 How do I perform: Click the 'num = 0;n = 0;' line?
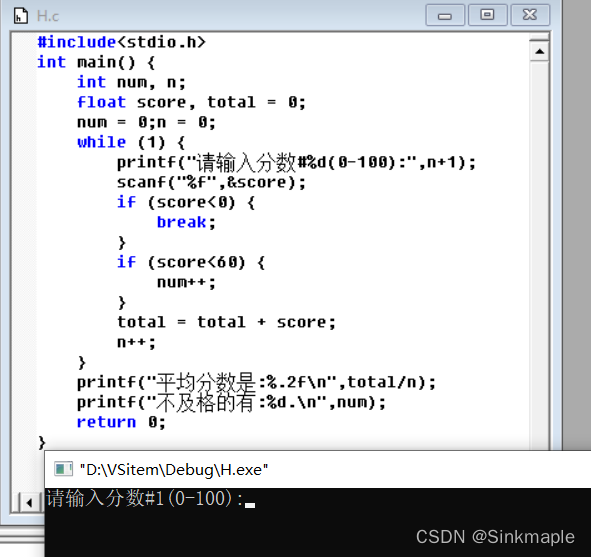pos(146,122)
